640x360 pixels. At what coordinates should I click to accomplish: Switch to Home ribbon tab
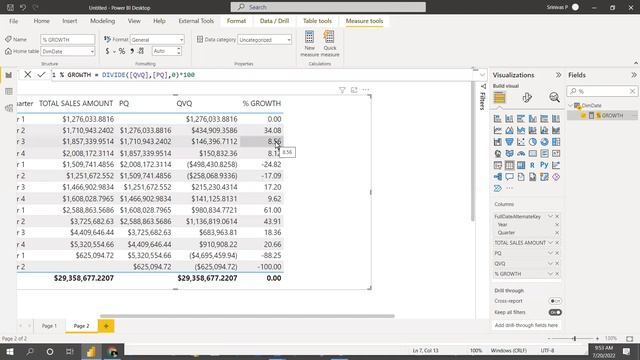[x=42, y=21]
